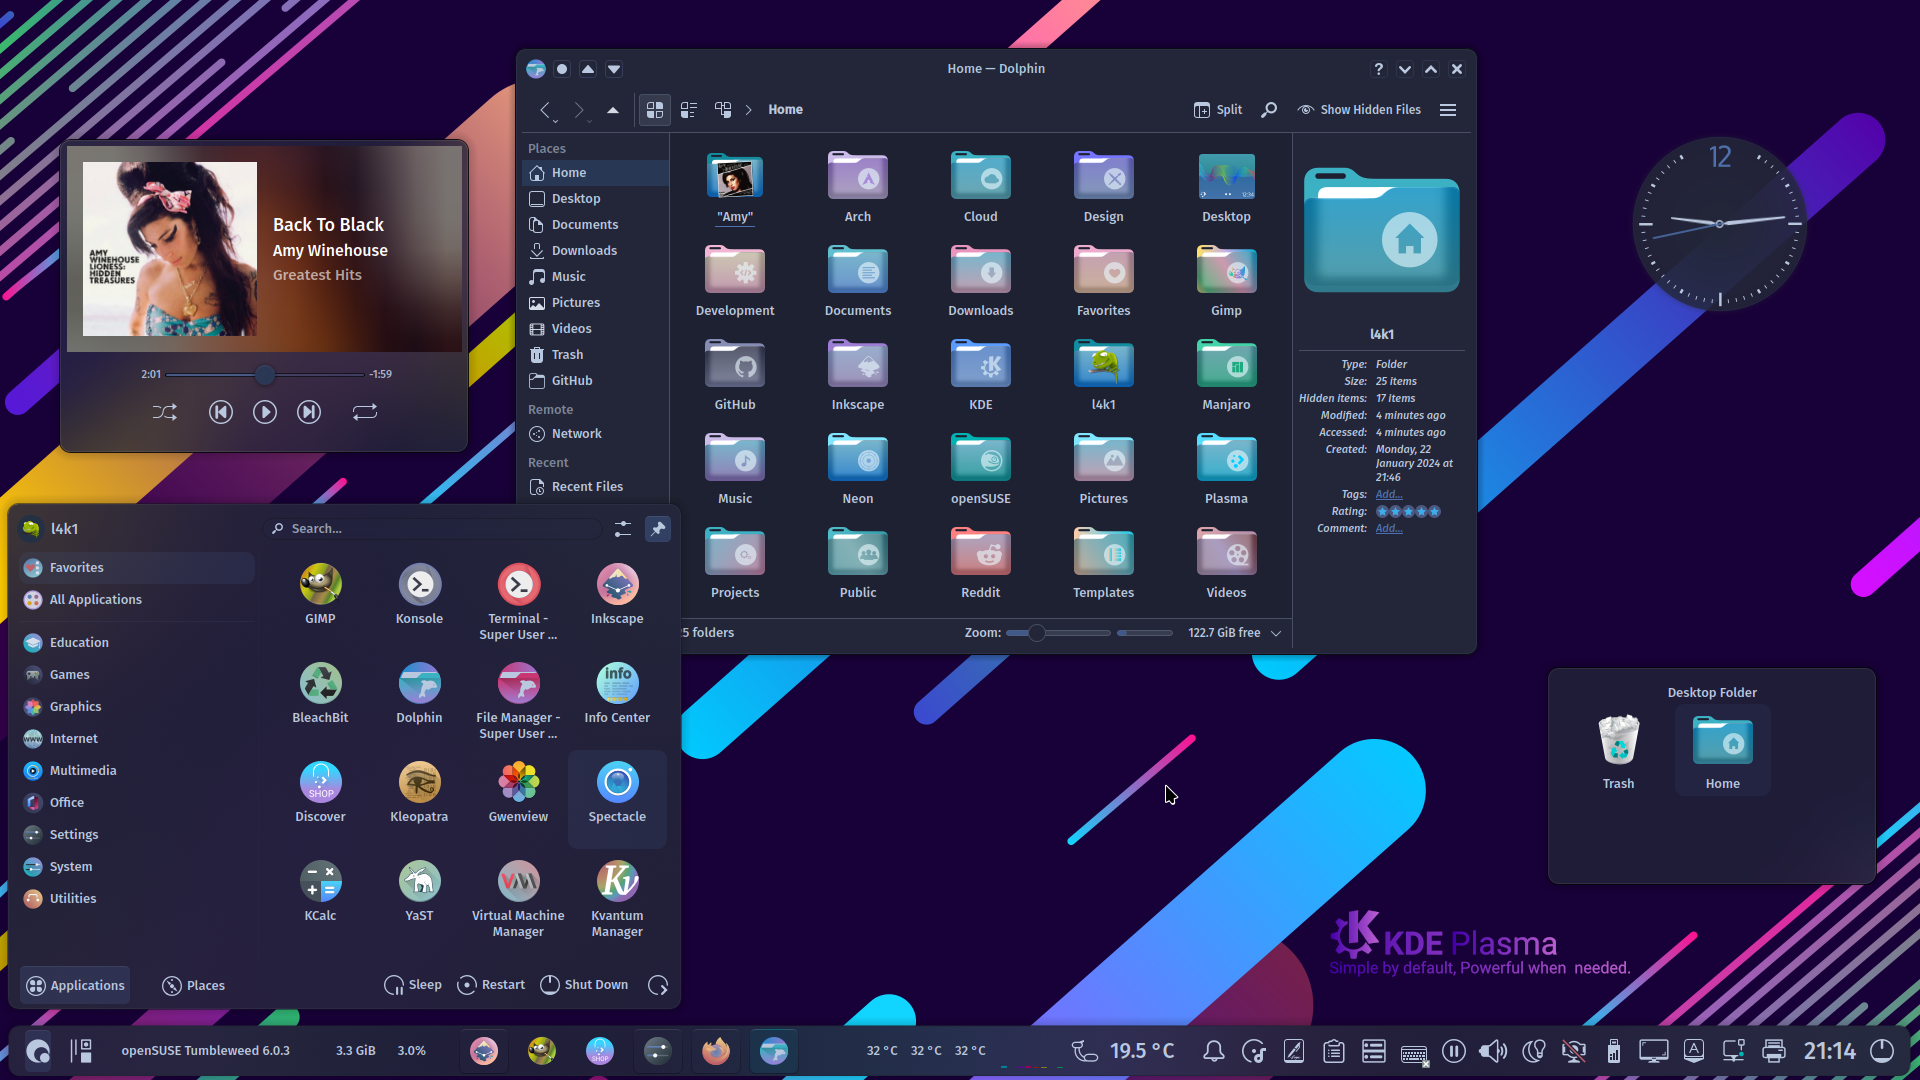Toggle repeat in the music player
1920x1080 pixels.
click(365, 412)
